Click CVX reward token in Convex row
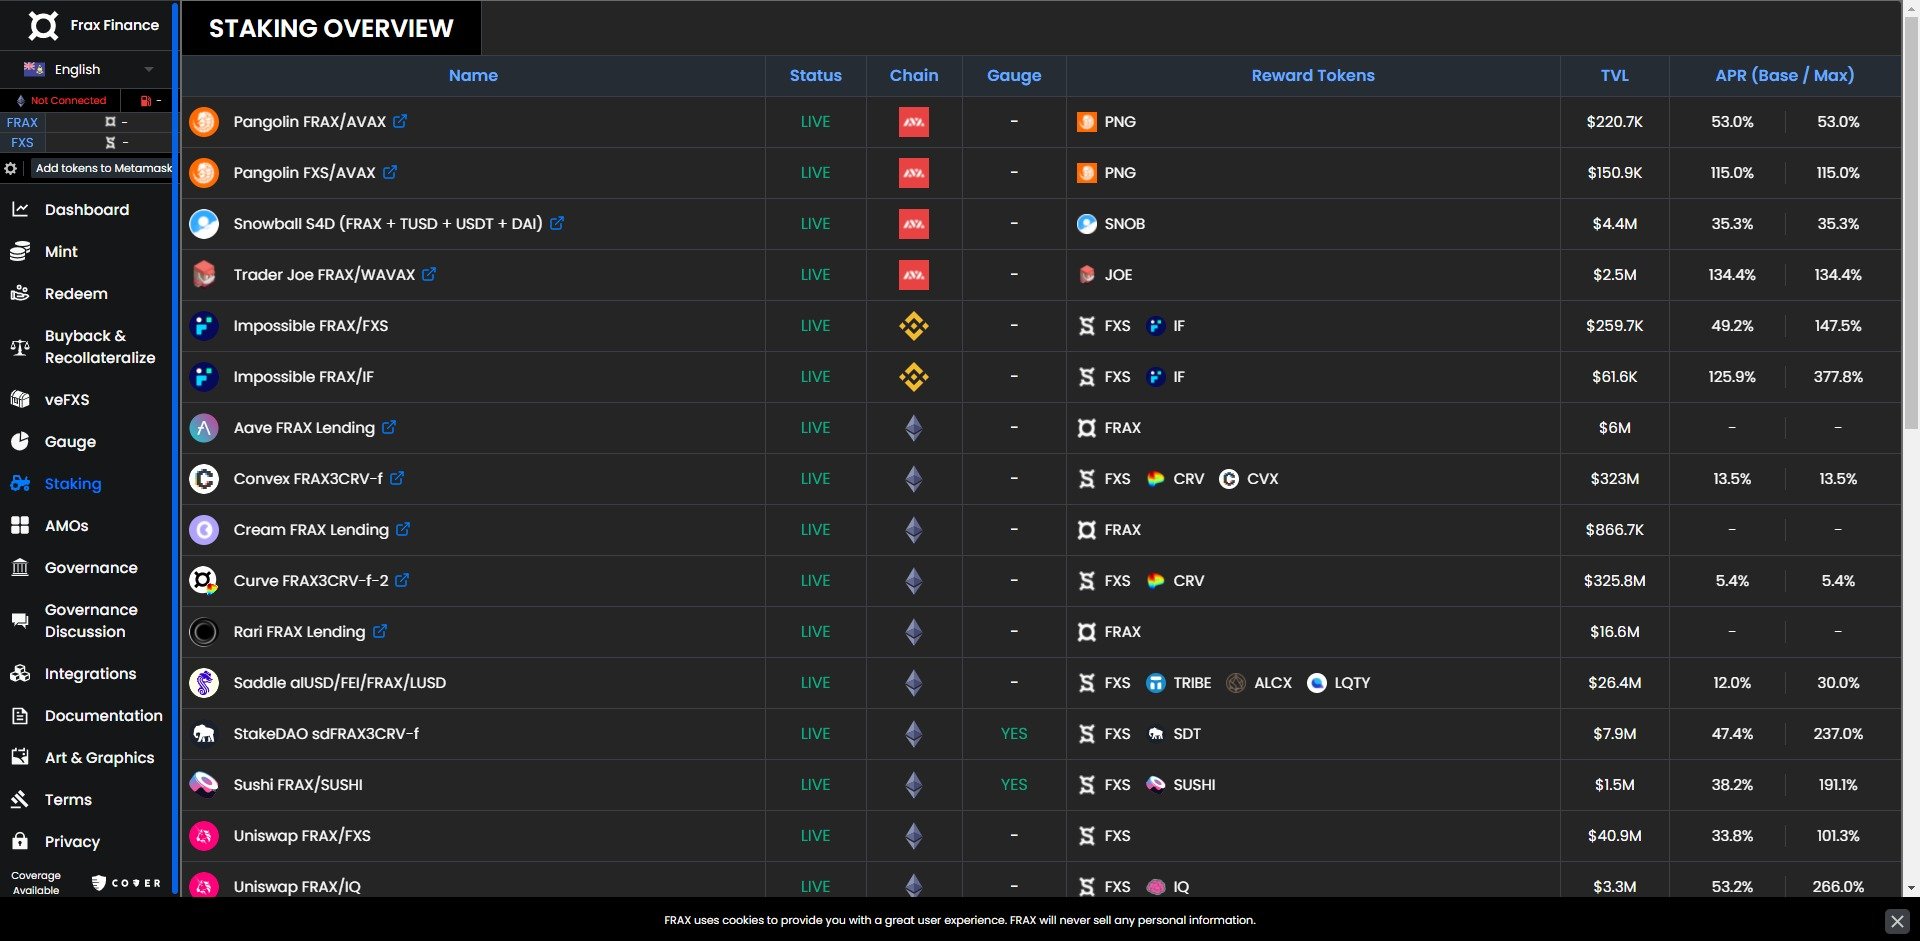The image size is (1920, 941). [x=1249, y=478]
